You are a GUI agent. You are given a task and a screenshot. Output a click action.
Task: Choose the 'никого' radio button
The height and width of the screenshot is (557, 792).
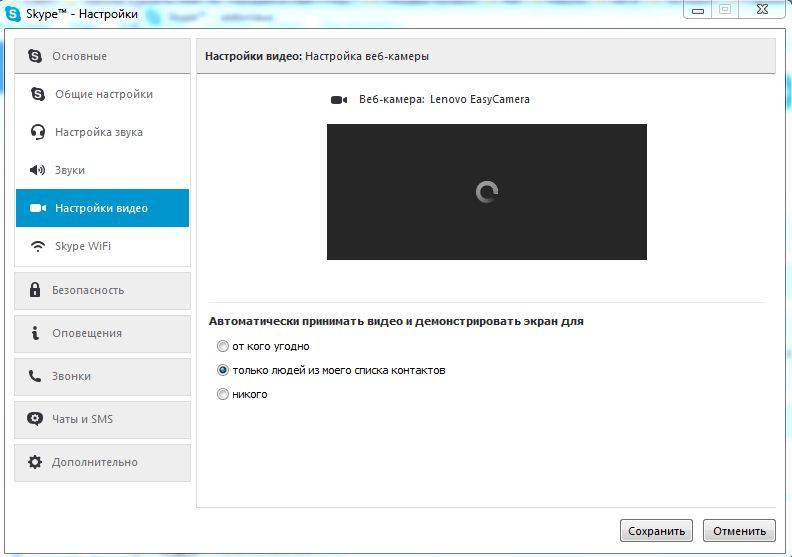223,394
